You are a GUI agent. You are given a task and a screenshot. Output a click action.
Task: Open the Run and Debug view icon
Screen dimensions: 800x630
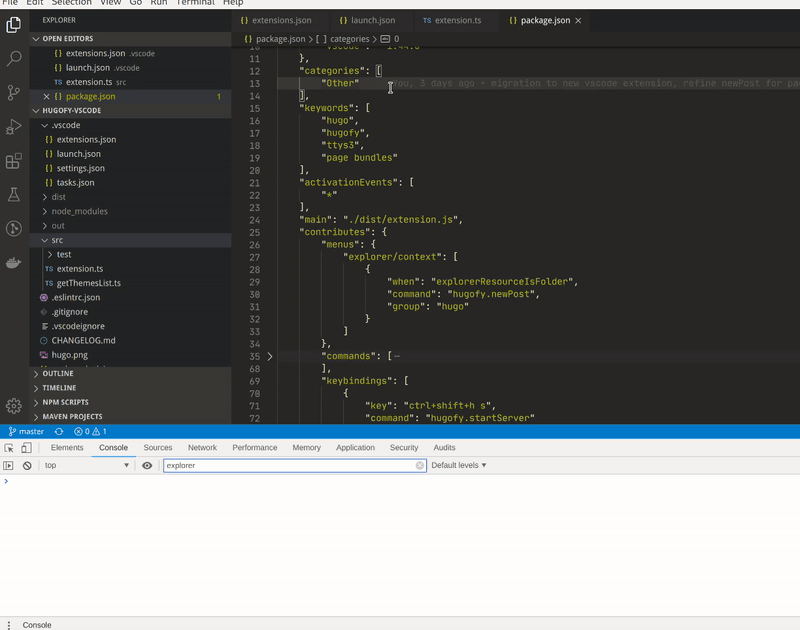pos(14,127)
